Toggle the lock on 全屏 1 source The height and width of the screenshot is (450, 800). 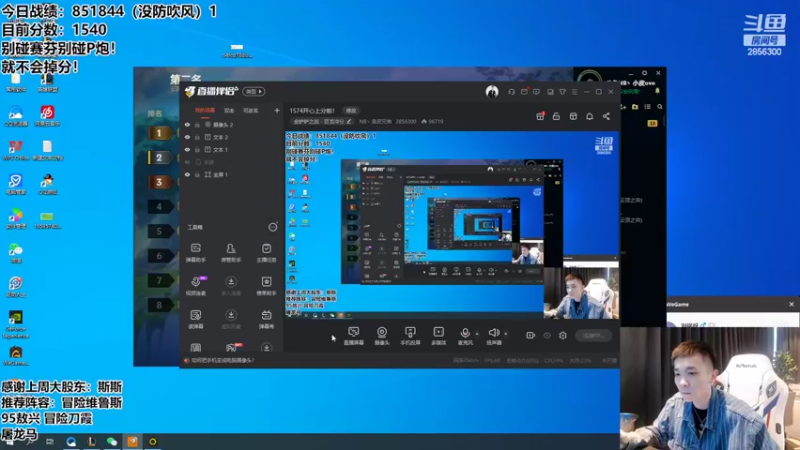(x=197, y=174)
